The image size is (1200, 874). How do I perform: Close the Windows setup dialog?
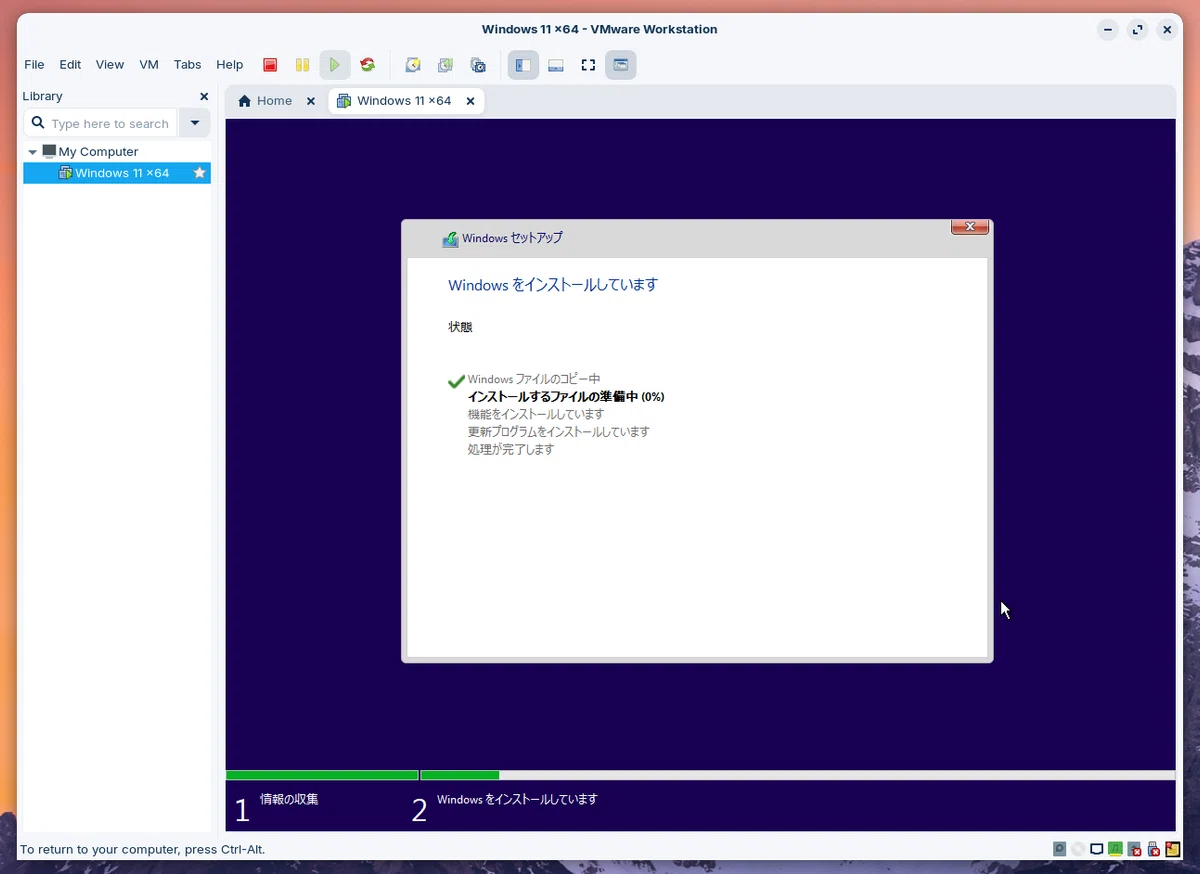click(x=970, y=227)
